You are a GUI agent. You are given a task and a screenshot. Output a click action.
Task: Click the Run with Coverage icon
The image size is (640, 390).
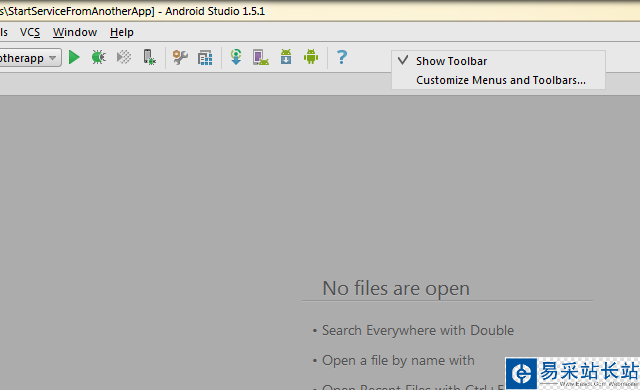(x=124, y=57)
